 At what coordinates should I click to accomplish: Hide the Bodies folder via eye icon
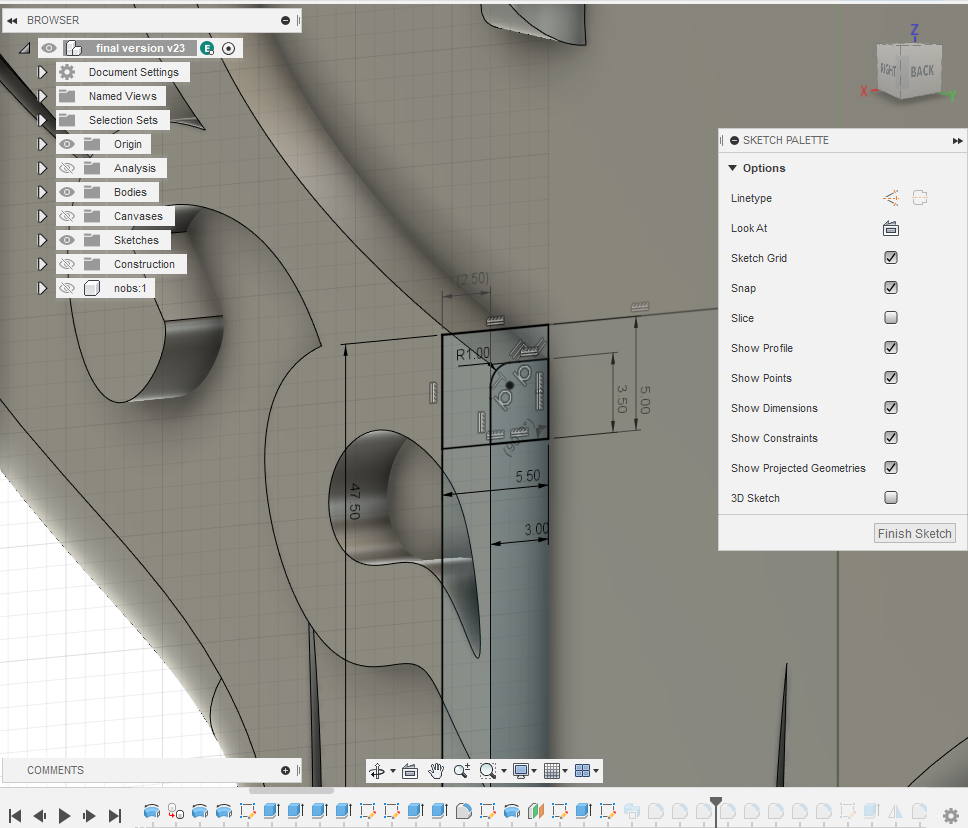(x=67, y=192)
